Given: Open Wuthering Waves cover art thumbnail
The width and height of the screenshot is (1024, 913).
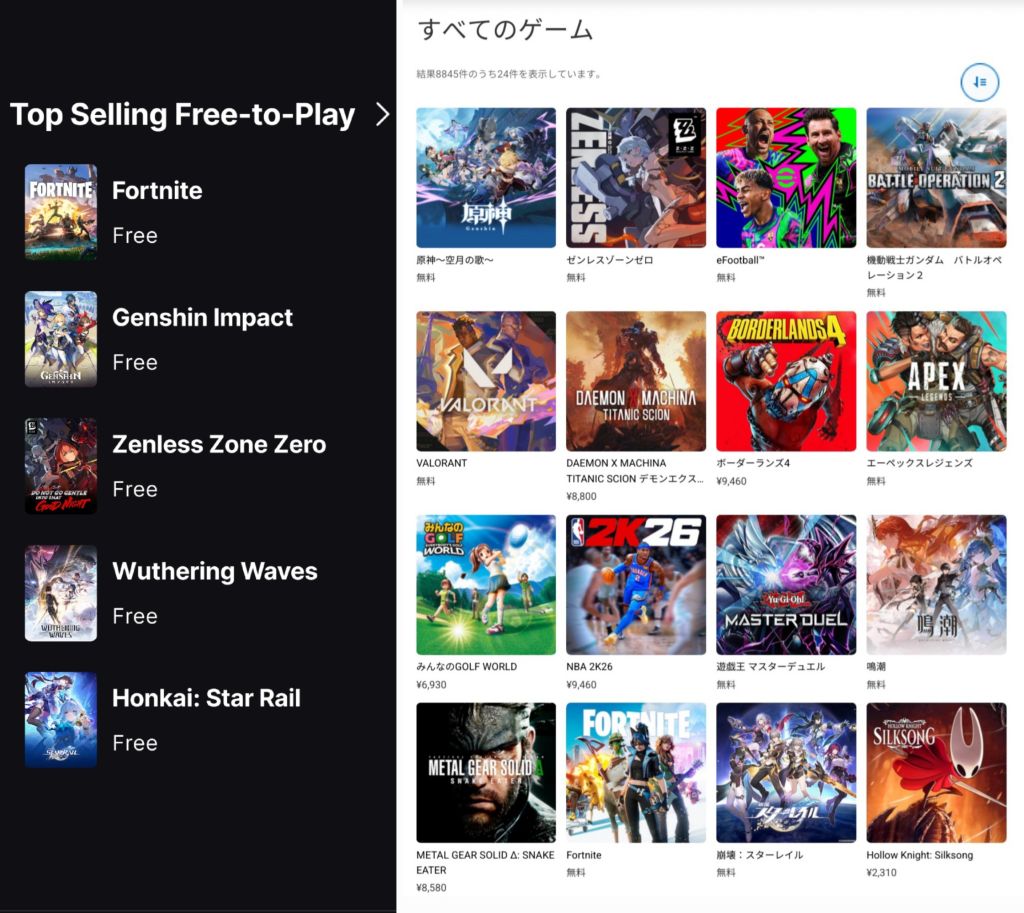Looking at the screenshot, I should [x=61, y=593].
